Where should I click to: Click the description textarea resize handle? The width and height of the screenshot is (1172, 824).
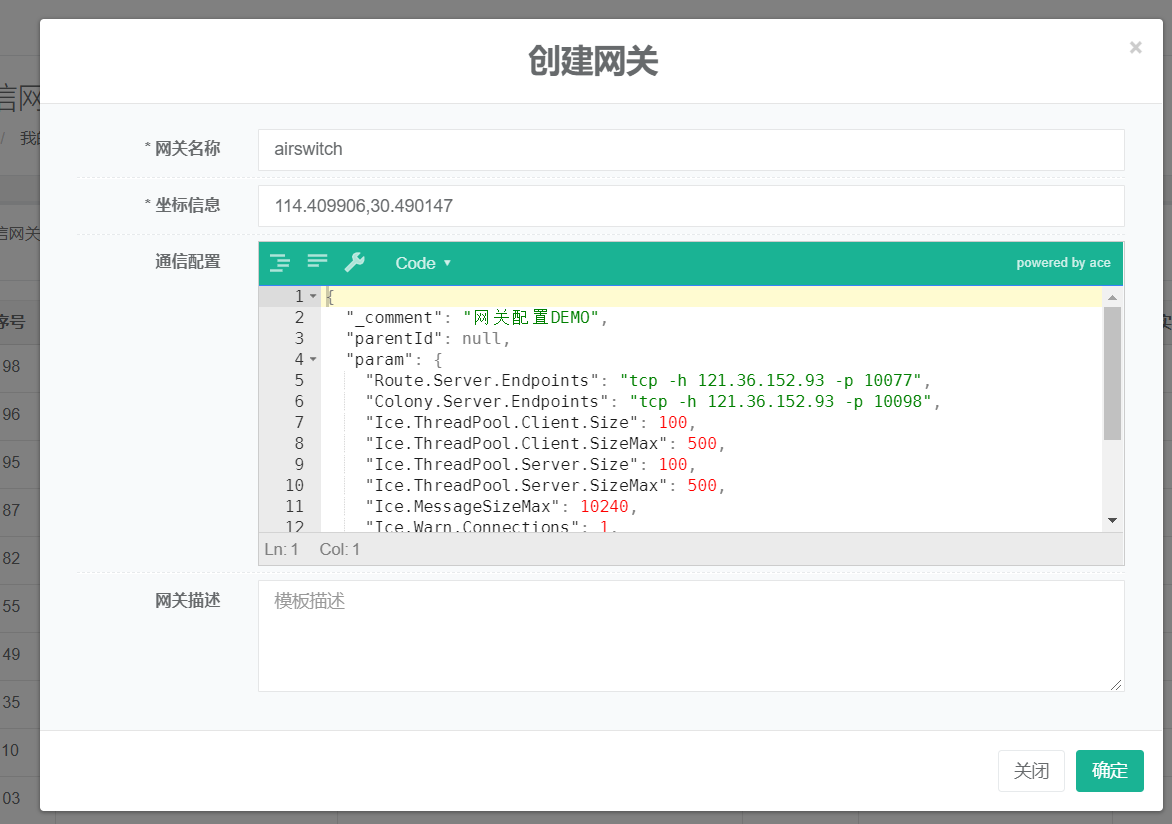tap(1117, 685)
